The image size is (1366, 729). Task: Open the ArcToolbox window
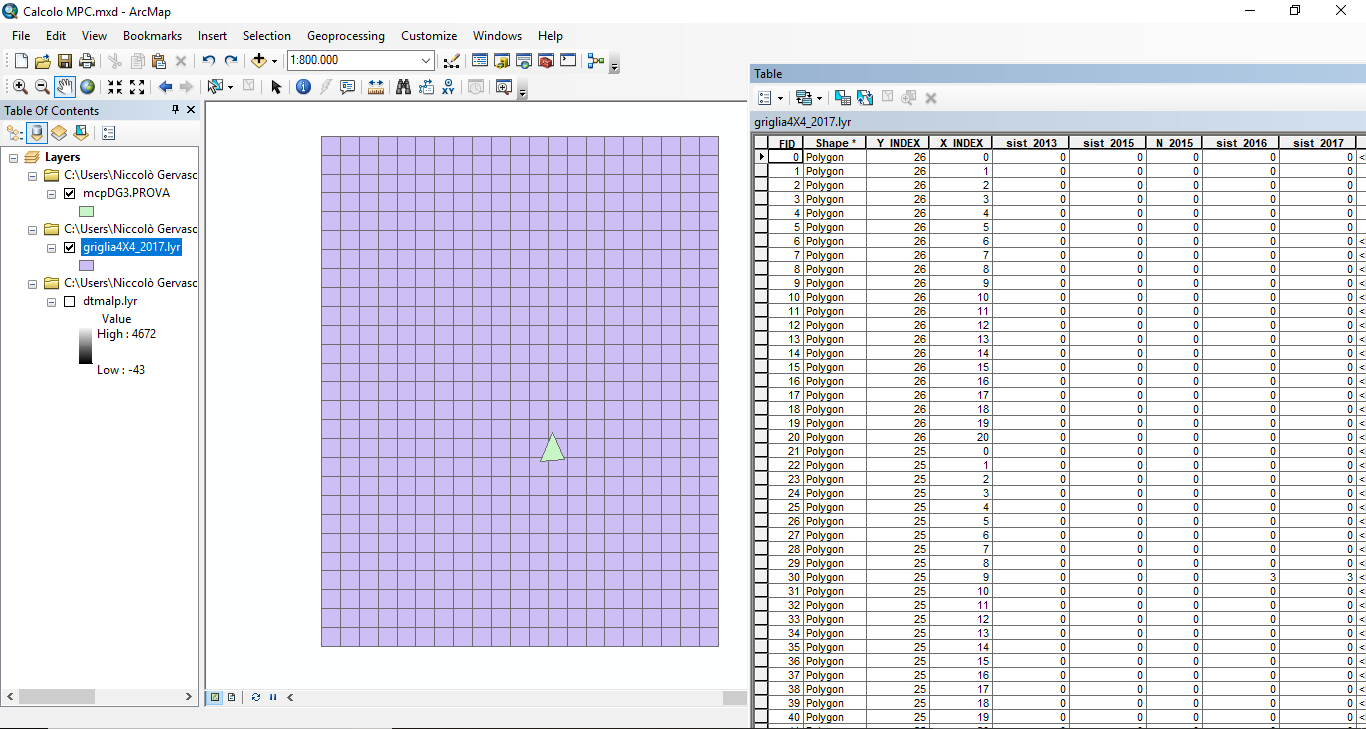coord(546,61)
